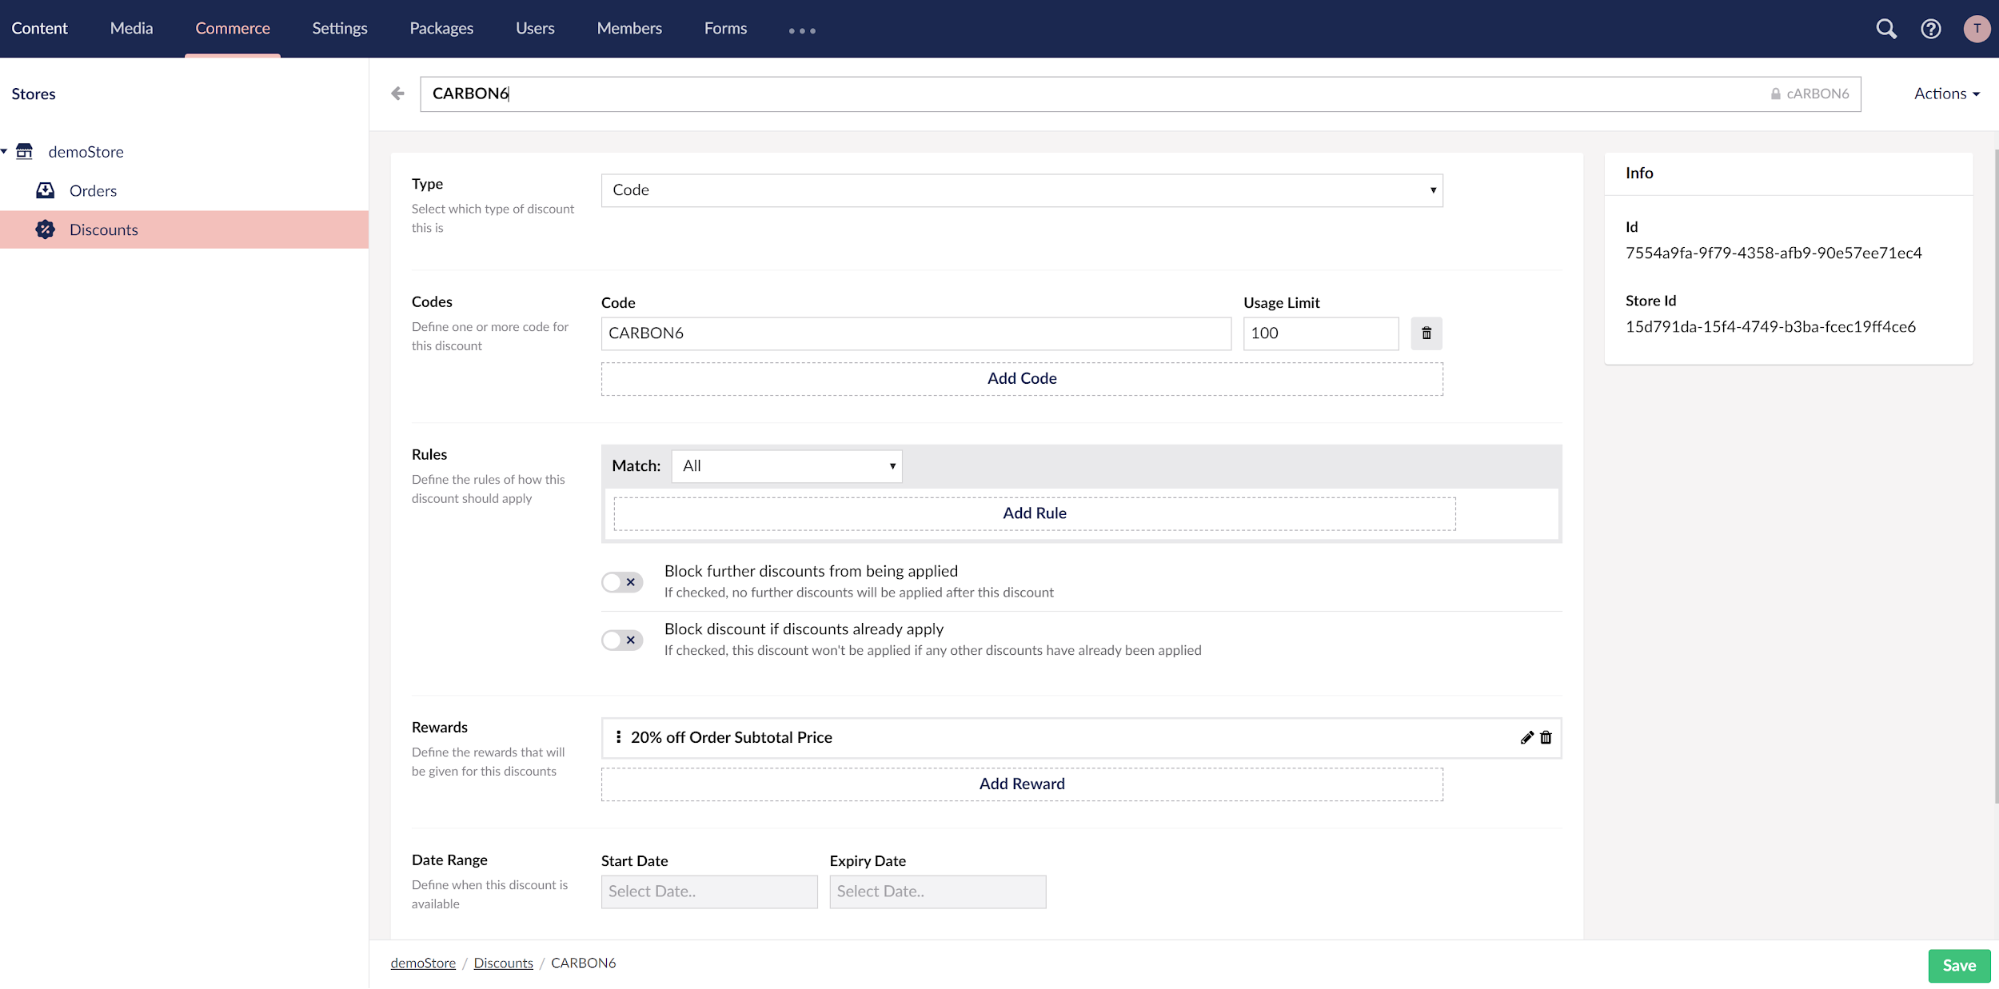The width and height of the screenshot is (1999, 989).
Task: Go to the Settings section
Action: pyautogui.click(x=339, y=28)
